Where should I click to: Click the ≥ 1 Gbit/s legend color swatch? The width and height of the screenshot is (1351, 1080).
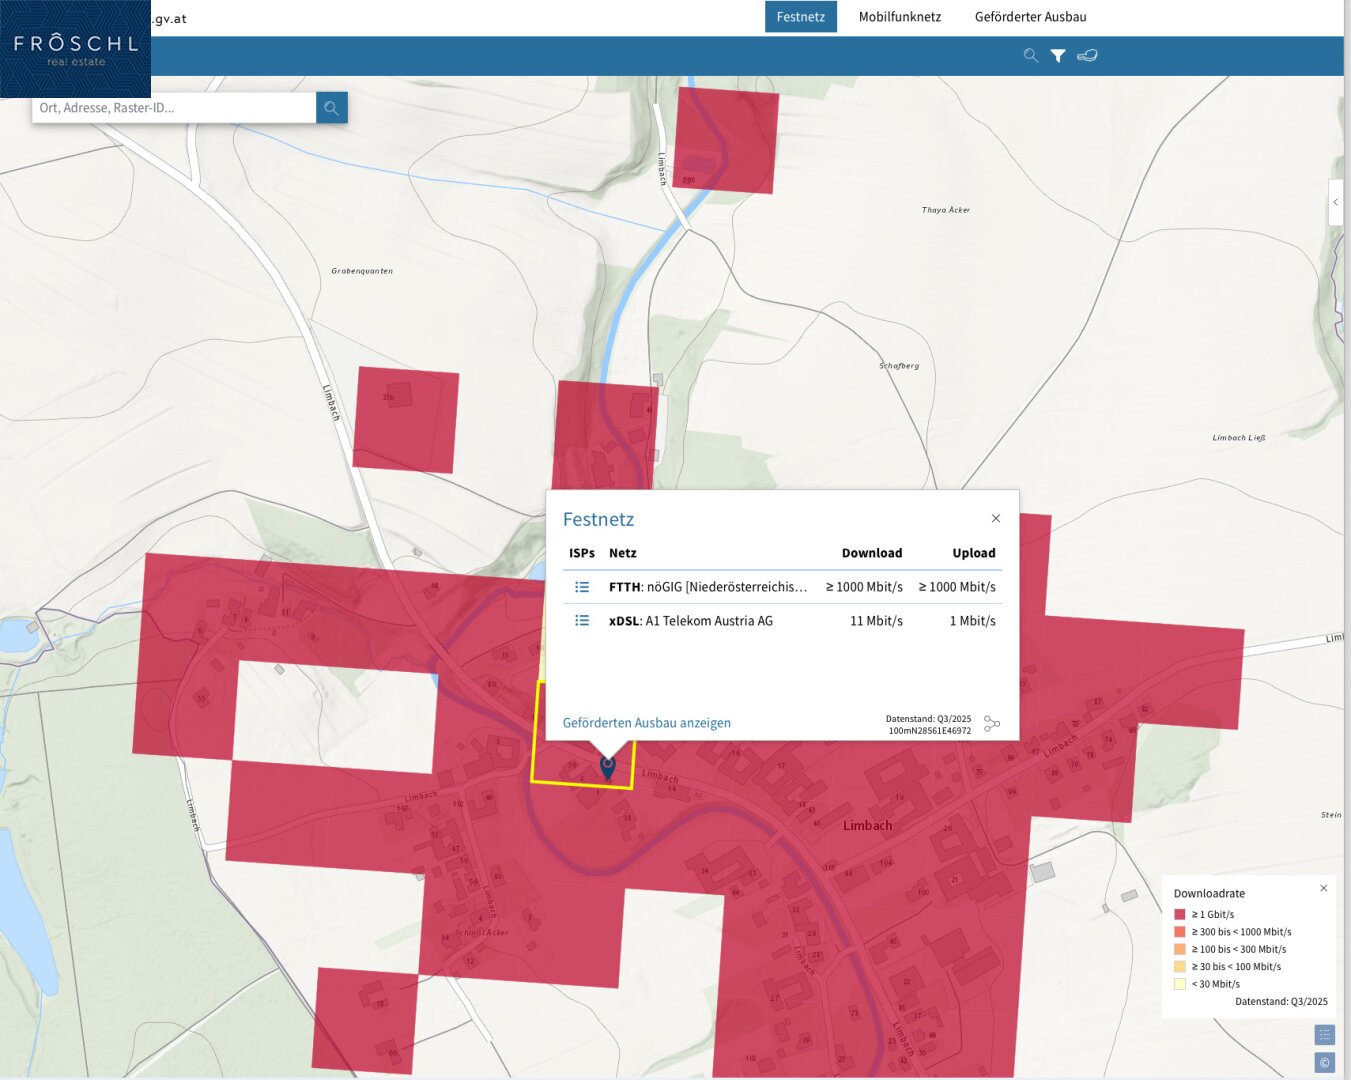1180,914
